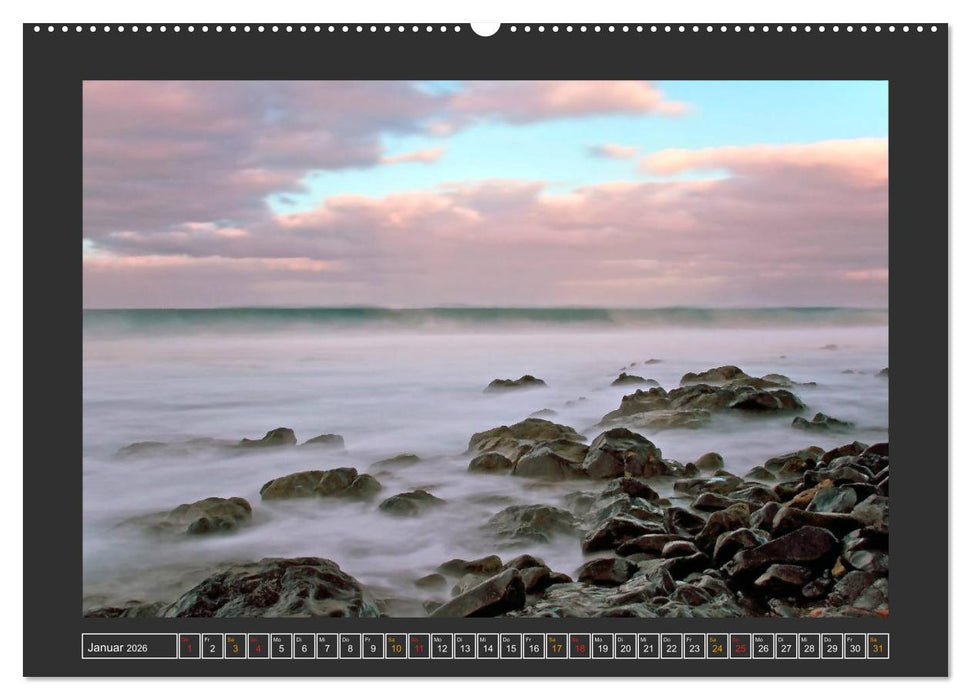Click day 8 on the calendar strip
This screenshot has height=700, width=971.
coord(351,647)
